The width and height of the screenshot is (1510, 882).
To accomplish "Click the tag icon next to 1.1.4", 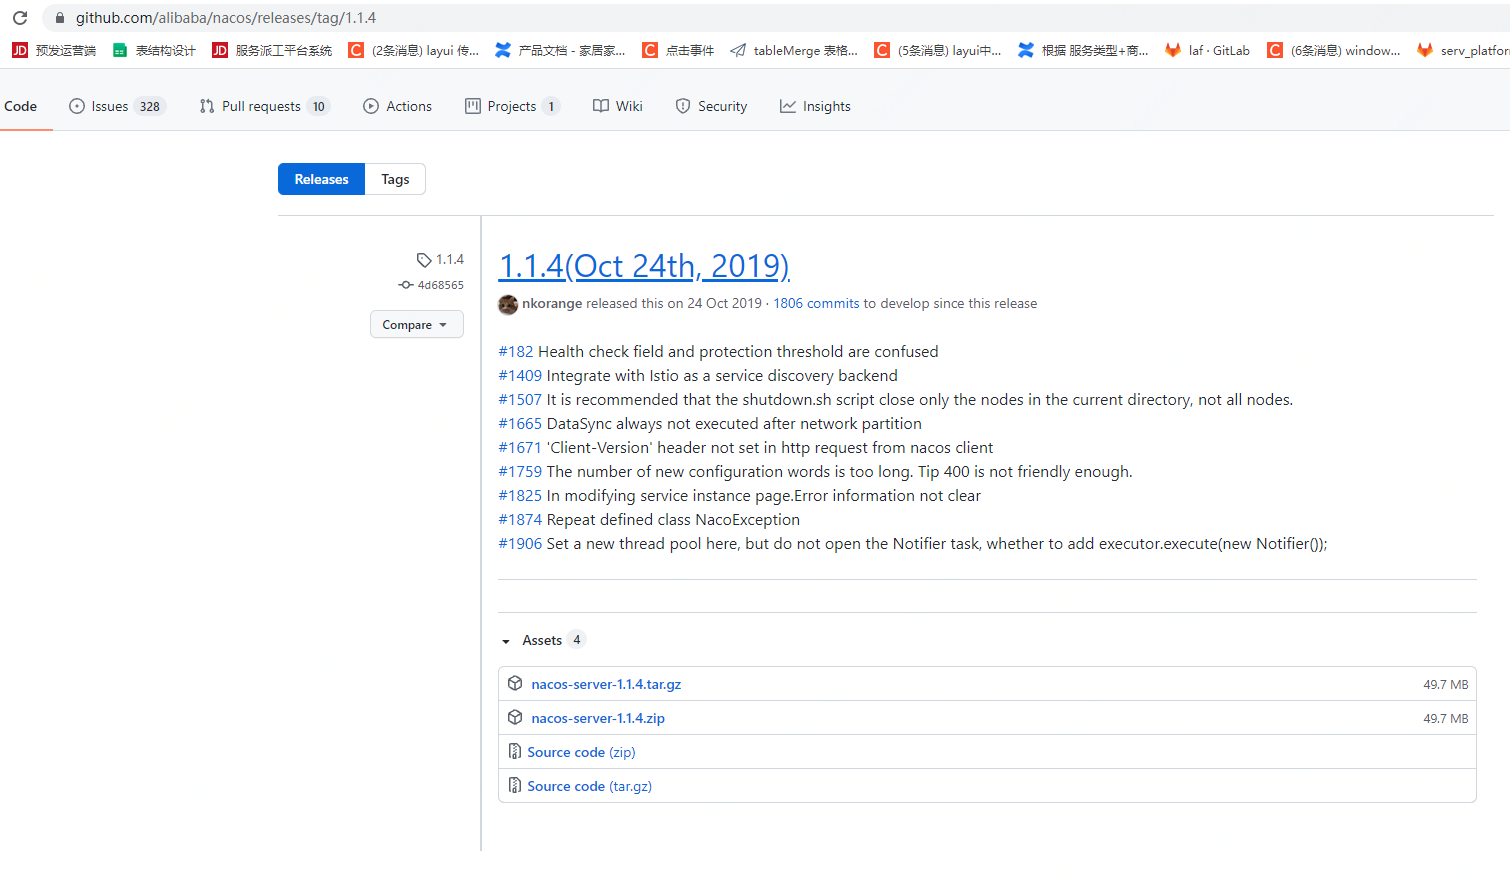I will (424, 260).
